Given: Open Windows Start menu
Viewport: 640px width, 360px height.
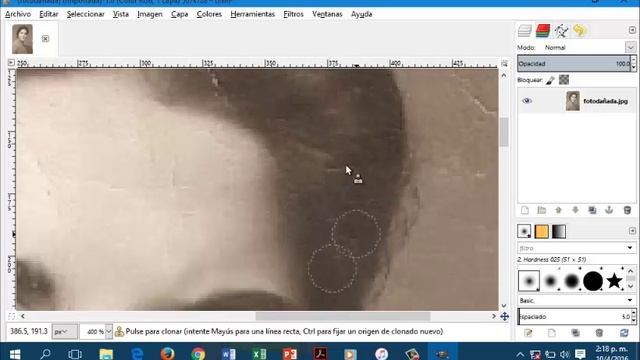Looking at the screenshot, I should coord(15,353).
